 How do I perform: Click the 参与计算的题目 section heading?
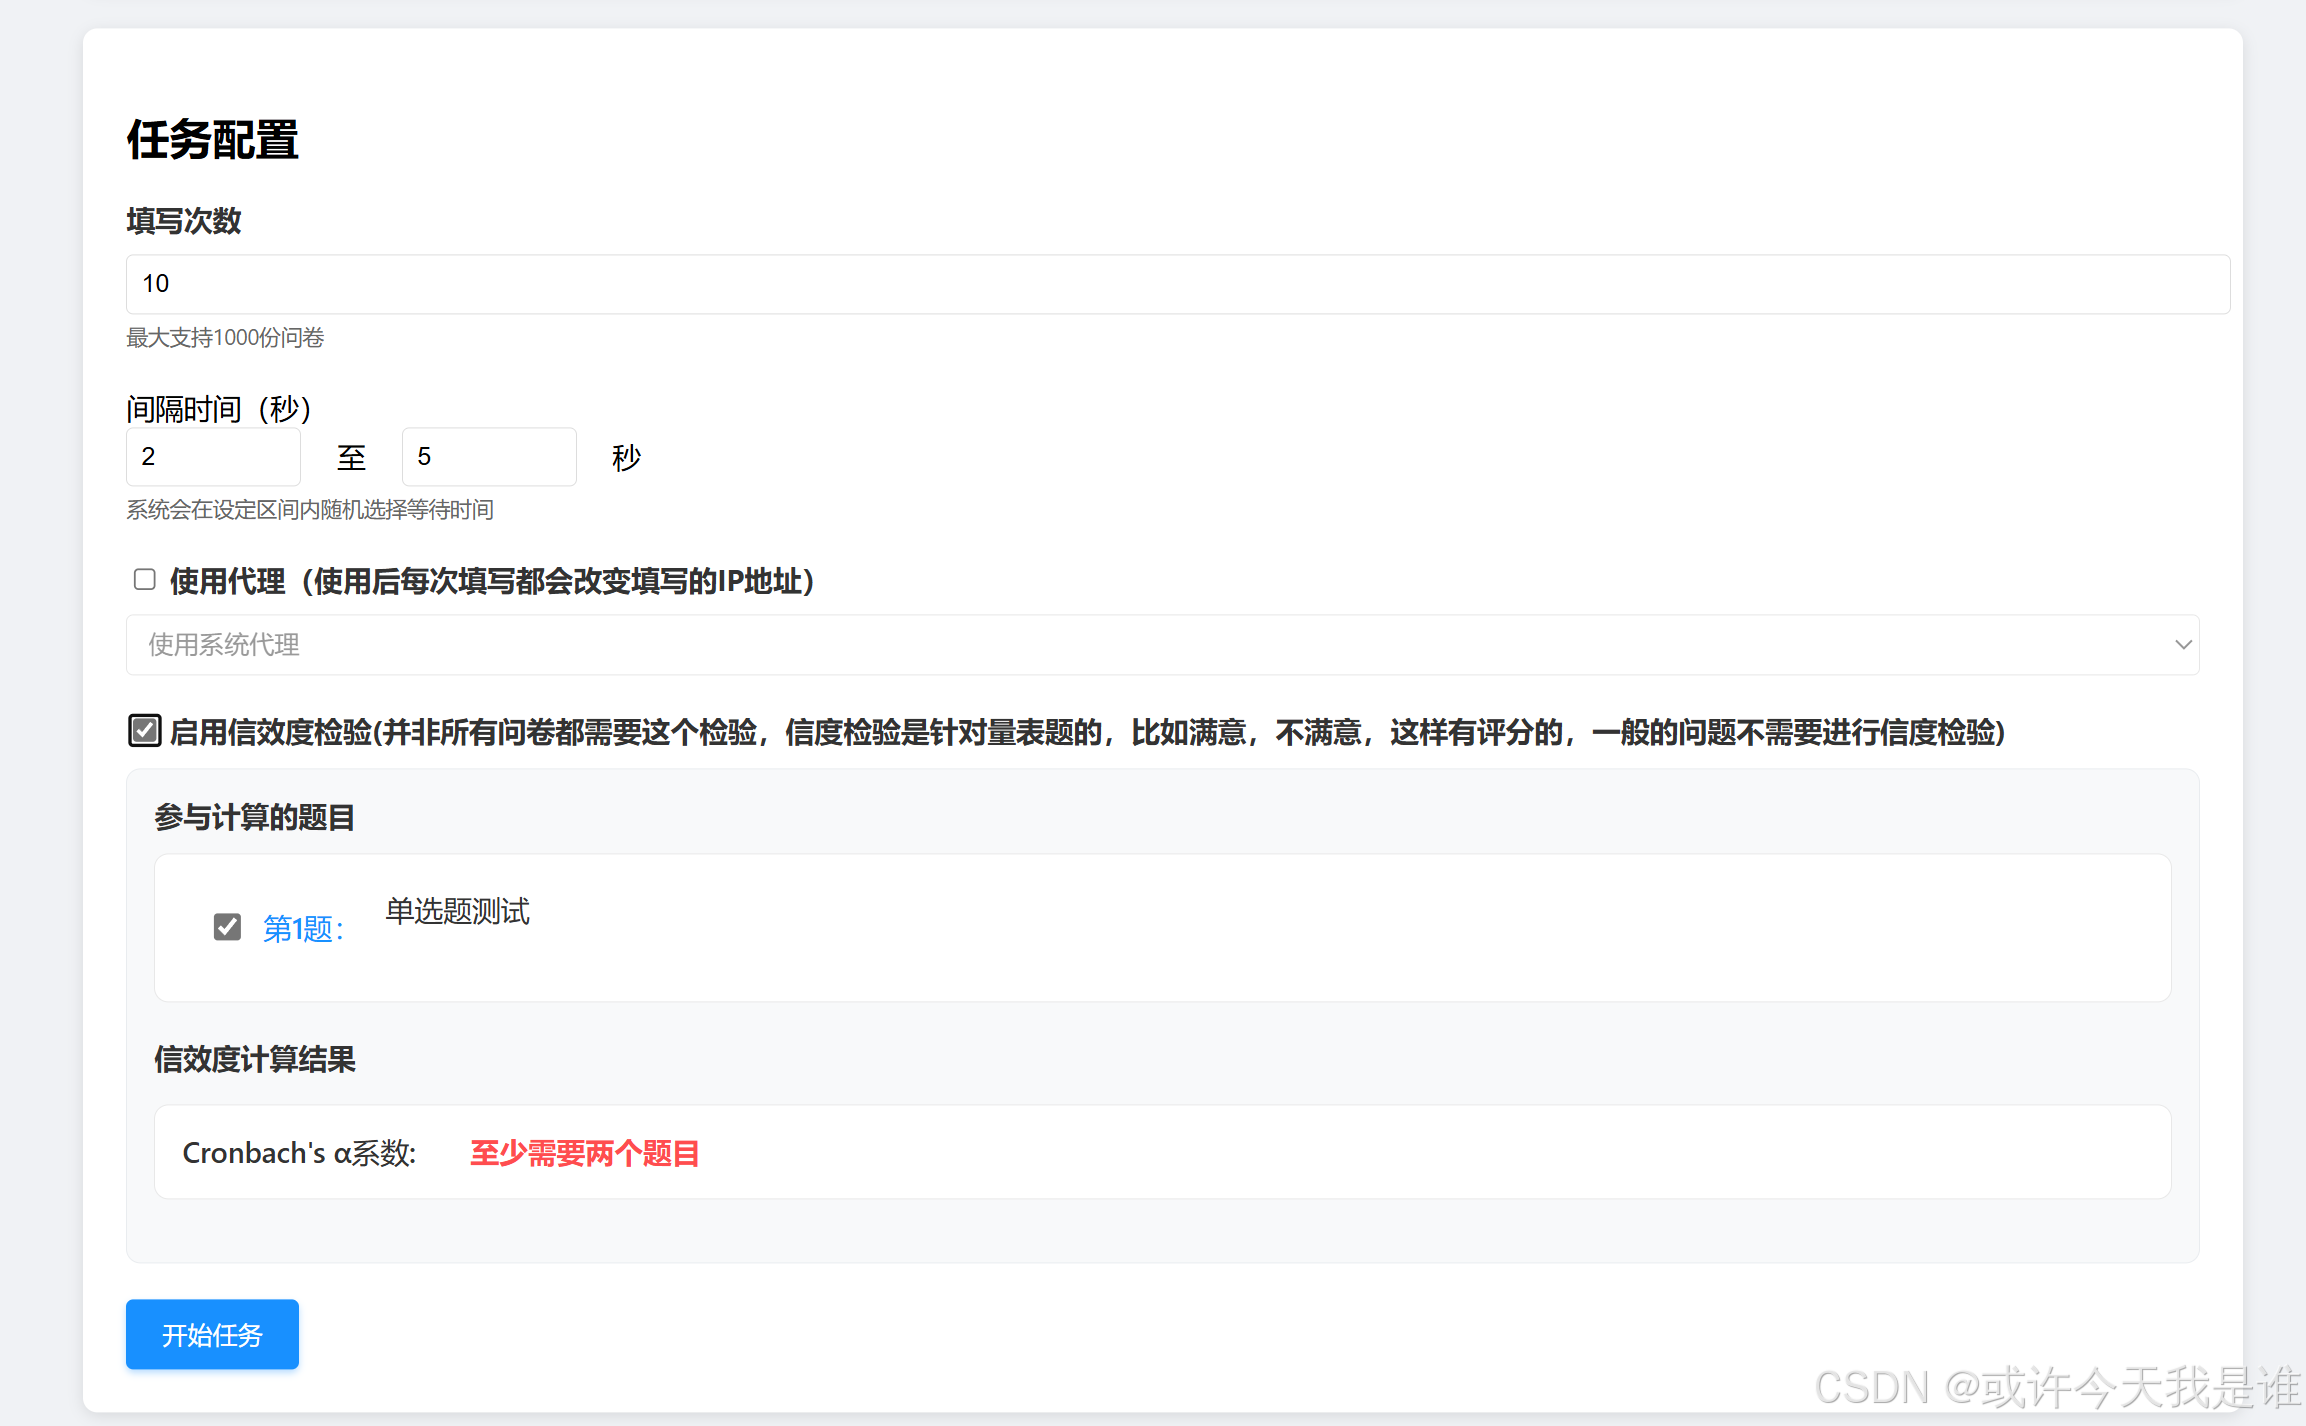pyautogui.click(x=254, y=817)
